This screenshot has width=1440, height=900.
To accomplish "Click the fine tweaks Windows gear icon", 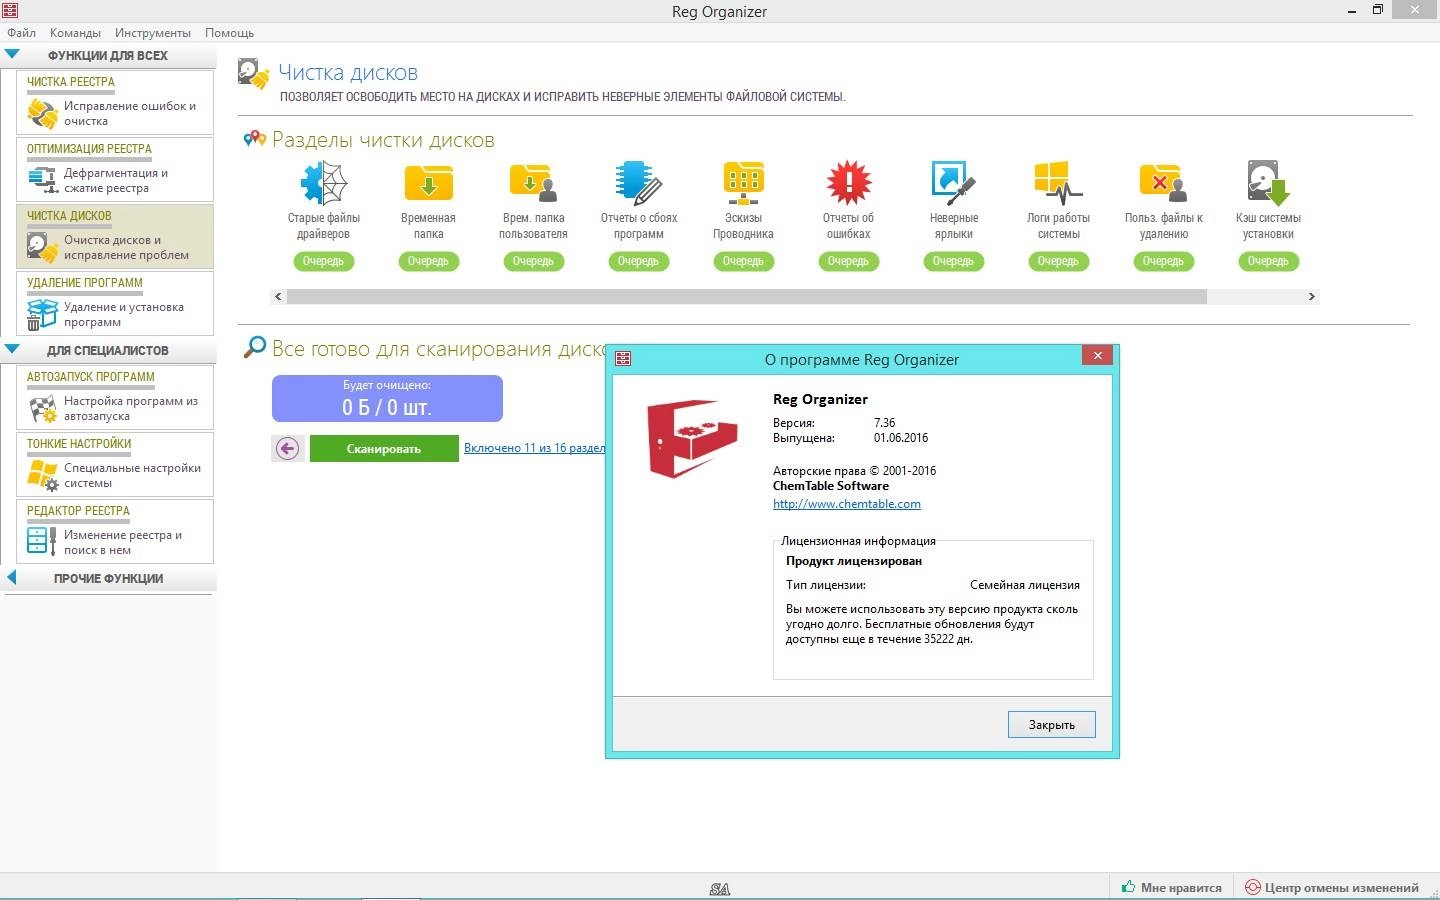I will pyautogui.click(x=42, y=475).
